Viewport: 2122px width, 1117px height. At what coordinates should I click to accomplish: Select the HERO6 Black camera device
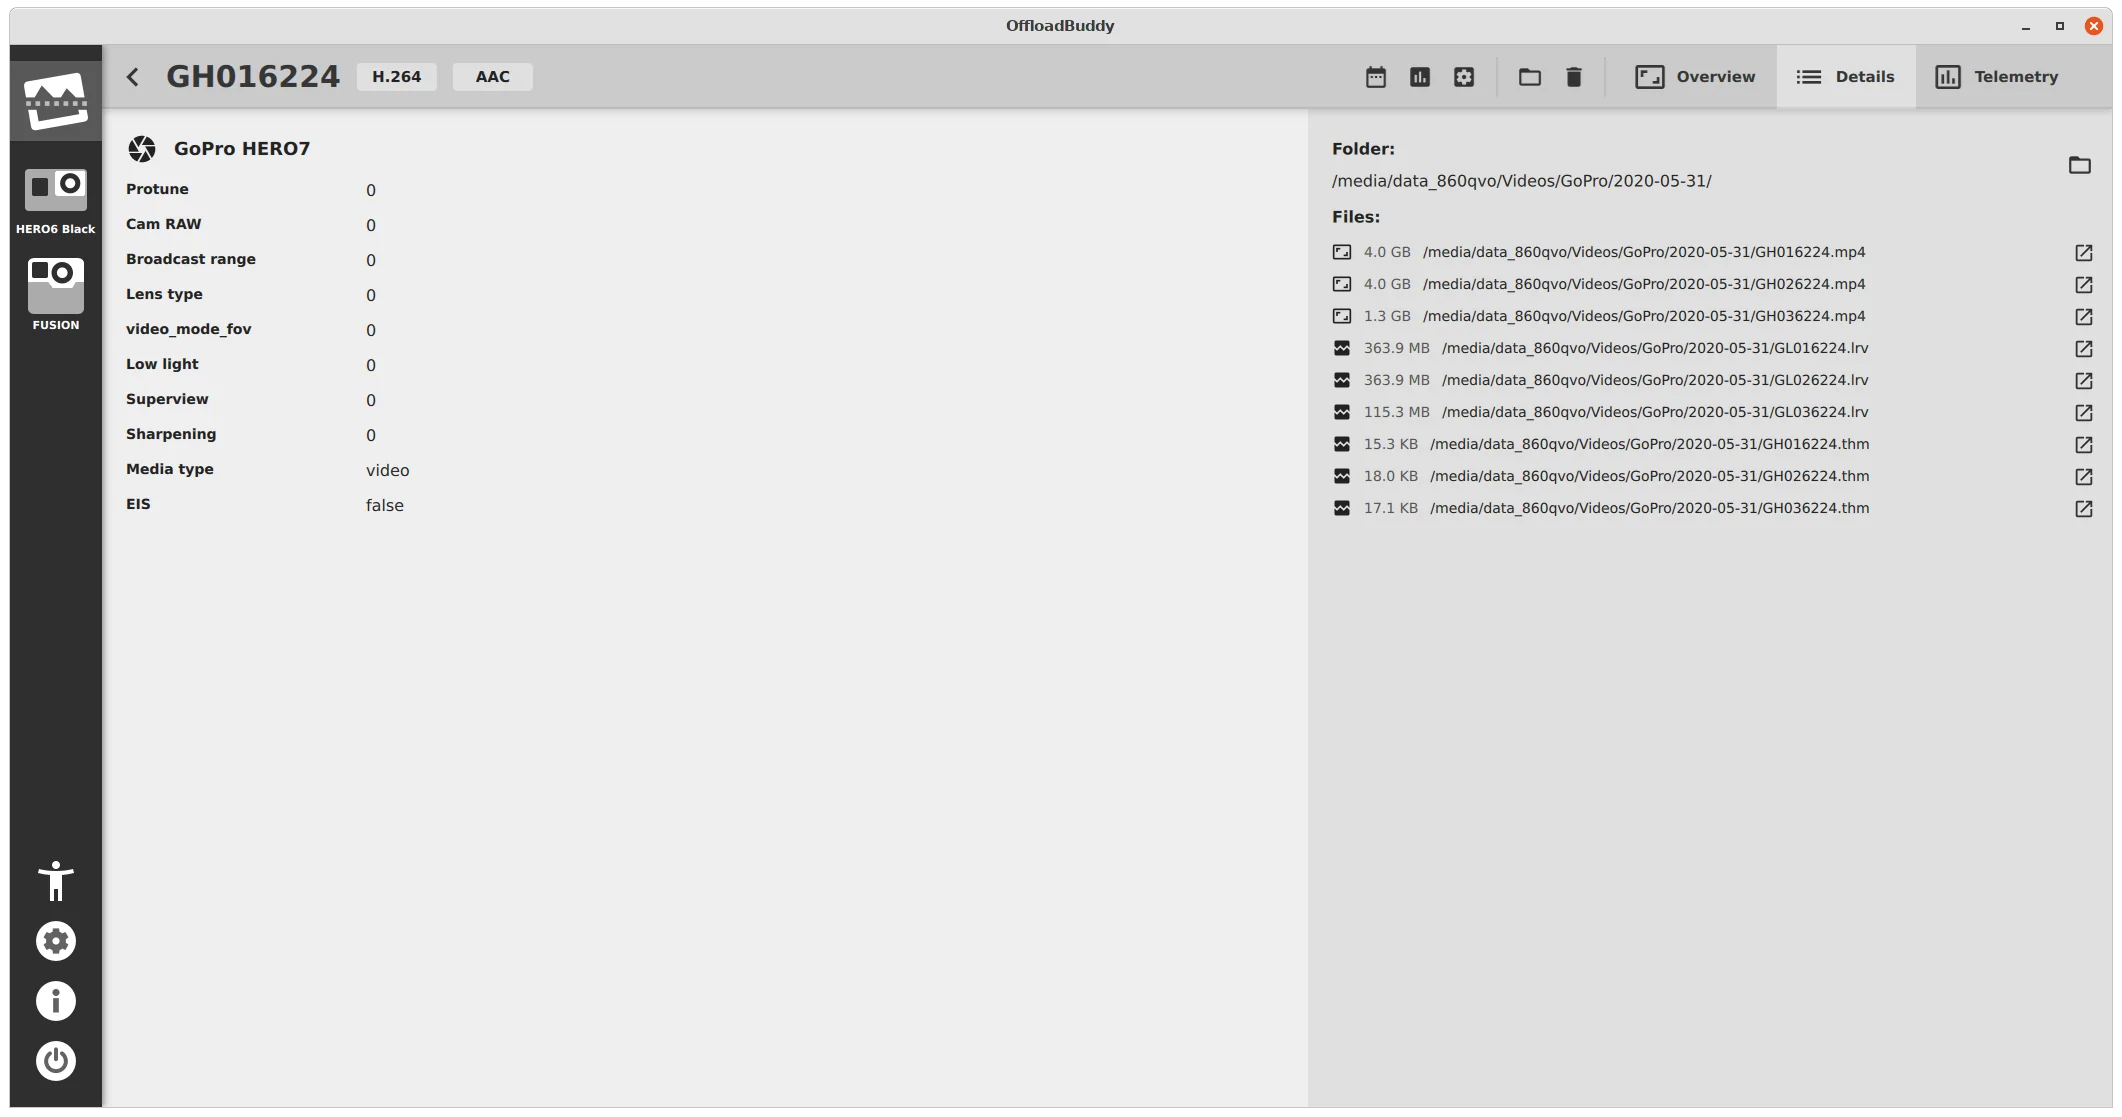coord(56,201)
